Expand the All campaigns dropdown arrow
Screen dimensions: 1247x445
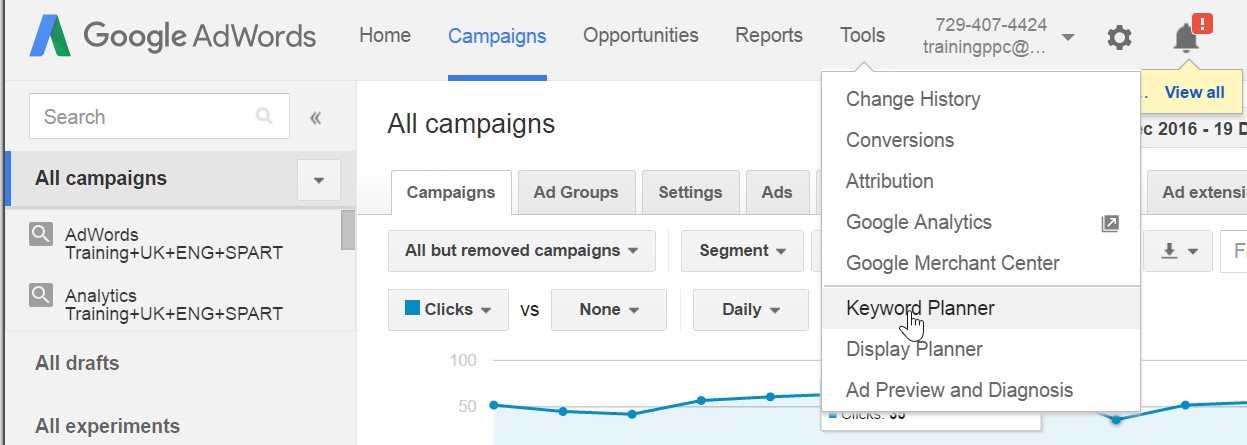click(319, 180)
